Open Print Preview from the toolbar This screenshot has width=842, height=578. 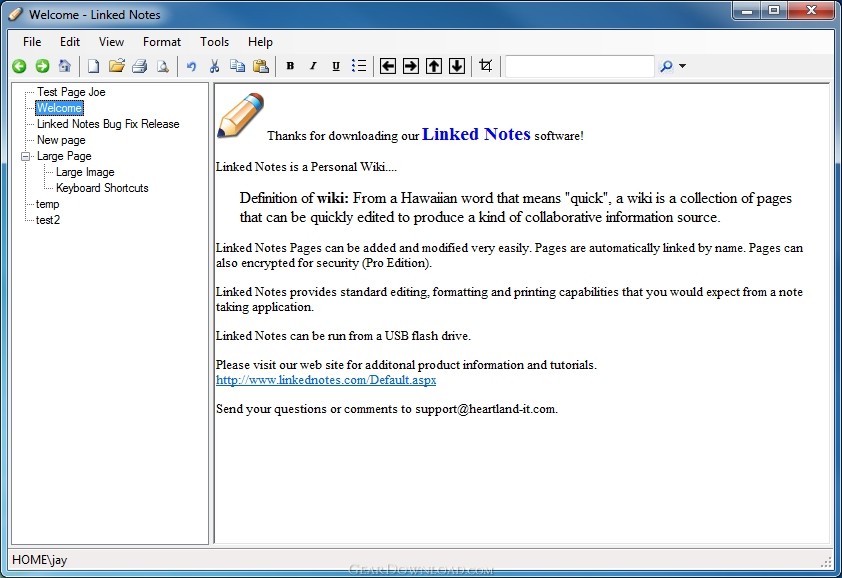coord(162,66)
